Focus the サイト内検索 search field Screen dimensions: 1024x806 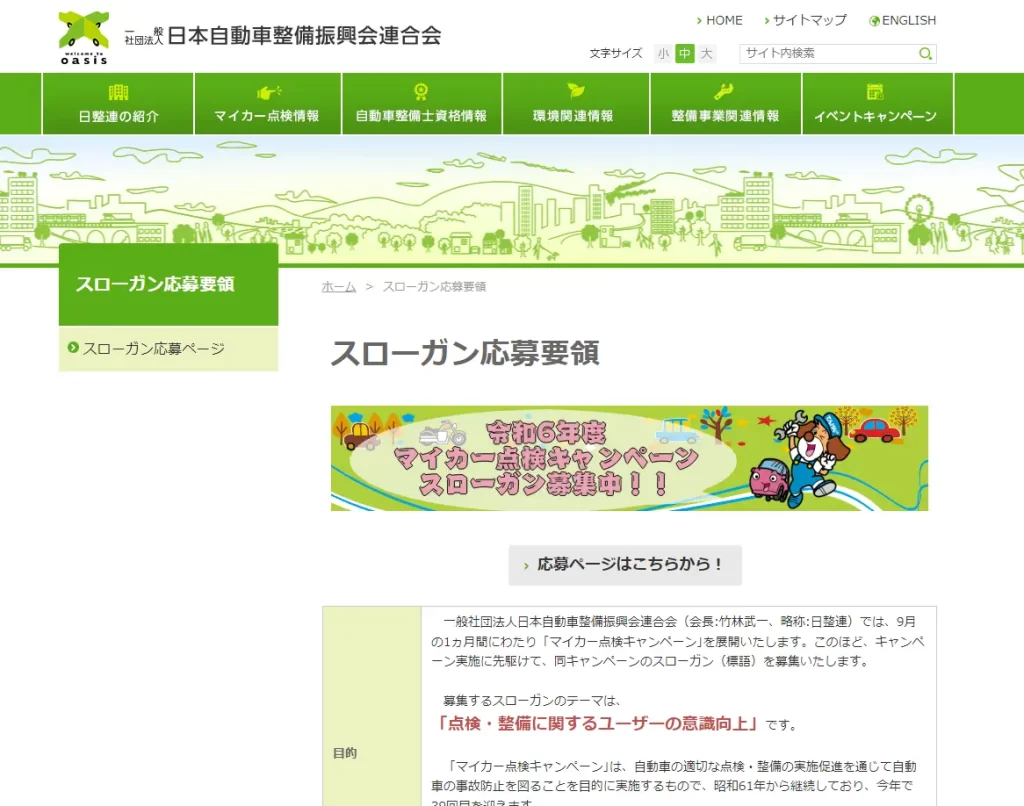pos(828,54)
